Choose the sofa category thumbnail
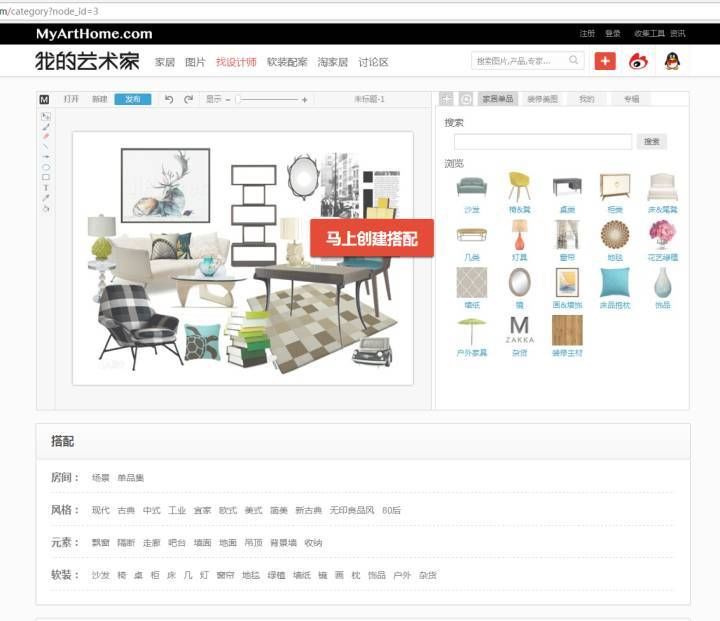720x621 pixels. point(472,186)
